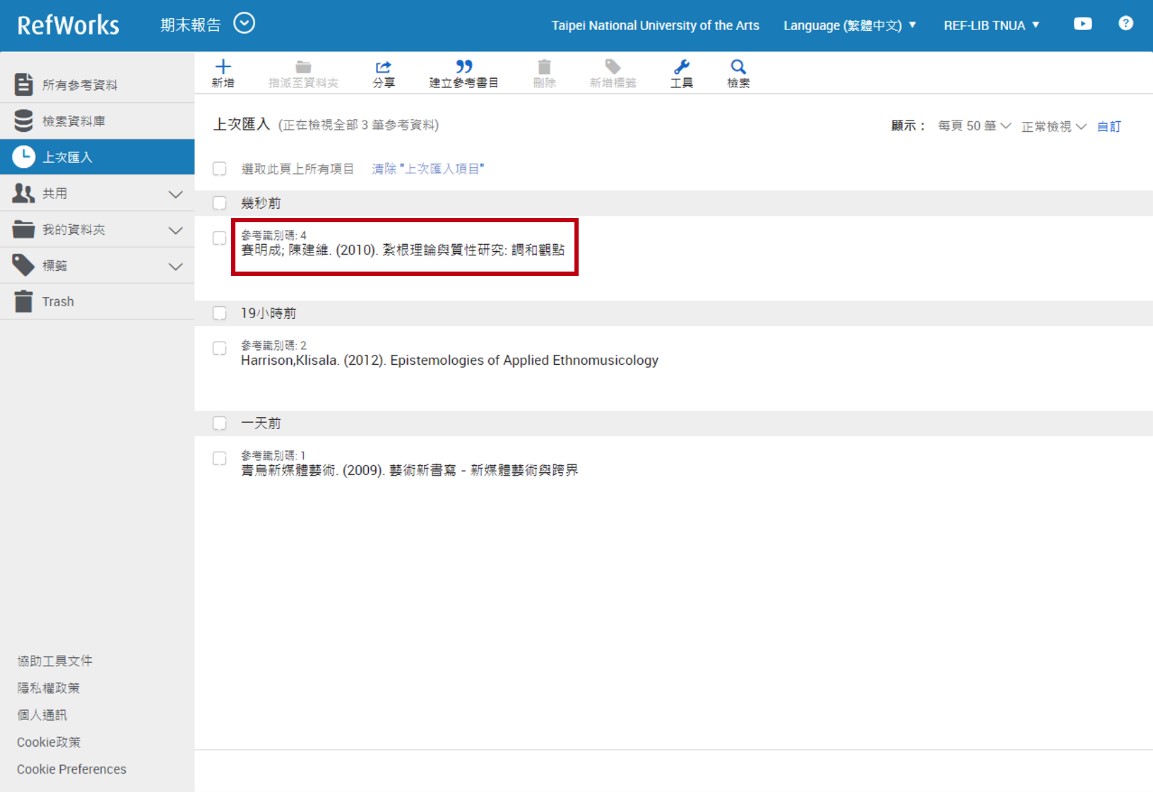Open the YouTube video icon in header

pos(1082,24)
